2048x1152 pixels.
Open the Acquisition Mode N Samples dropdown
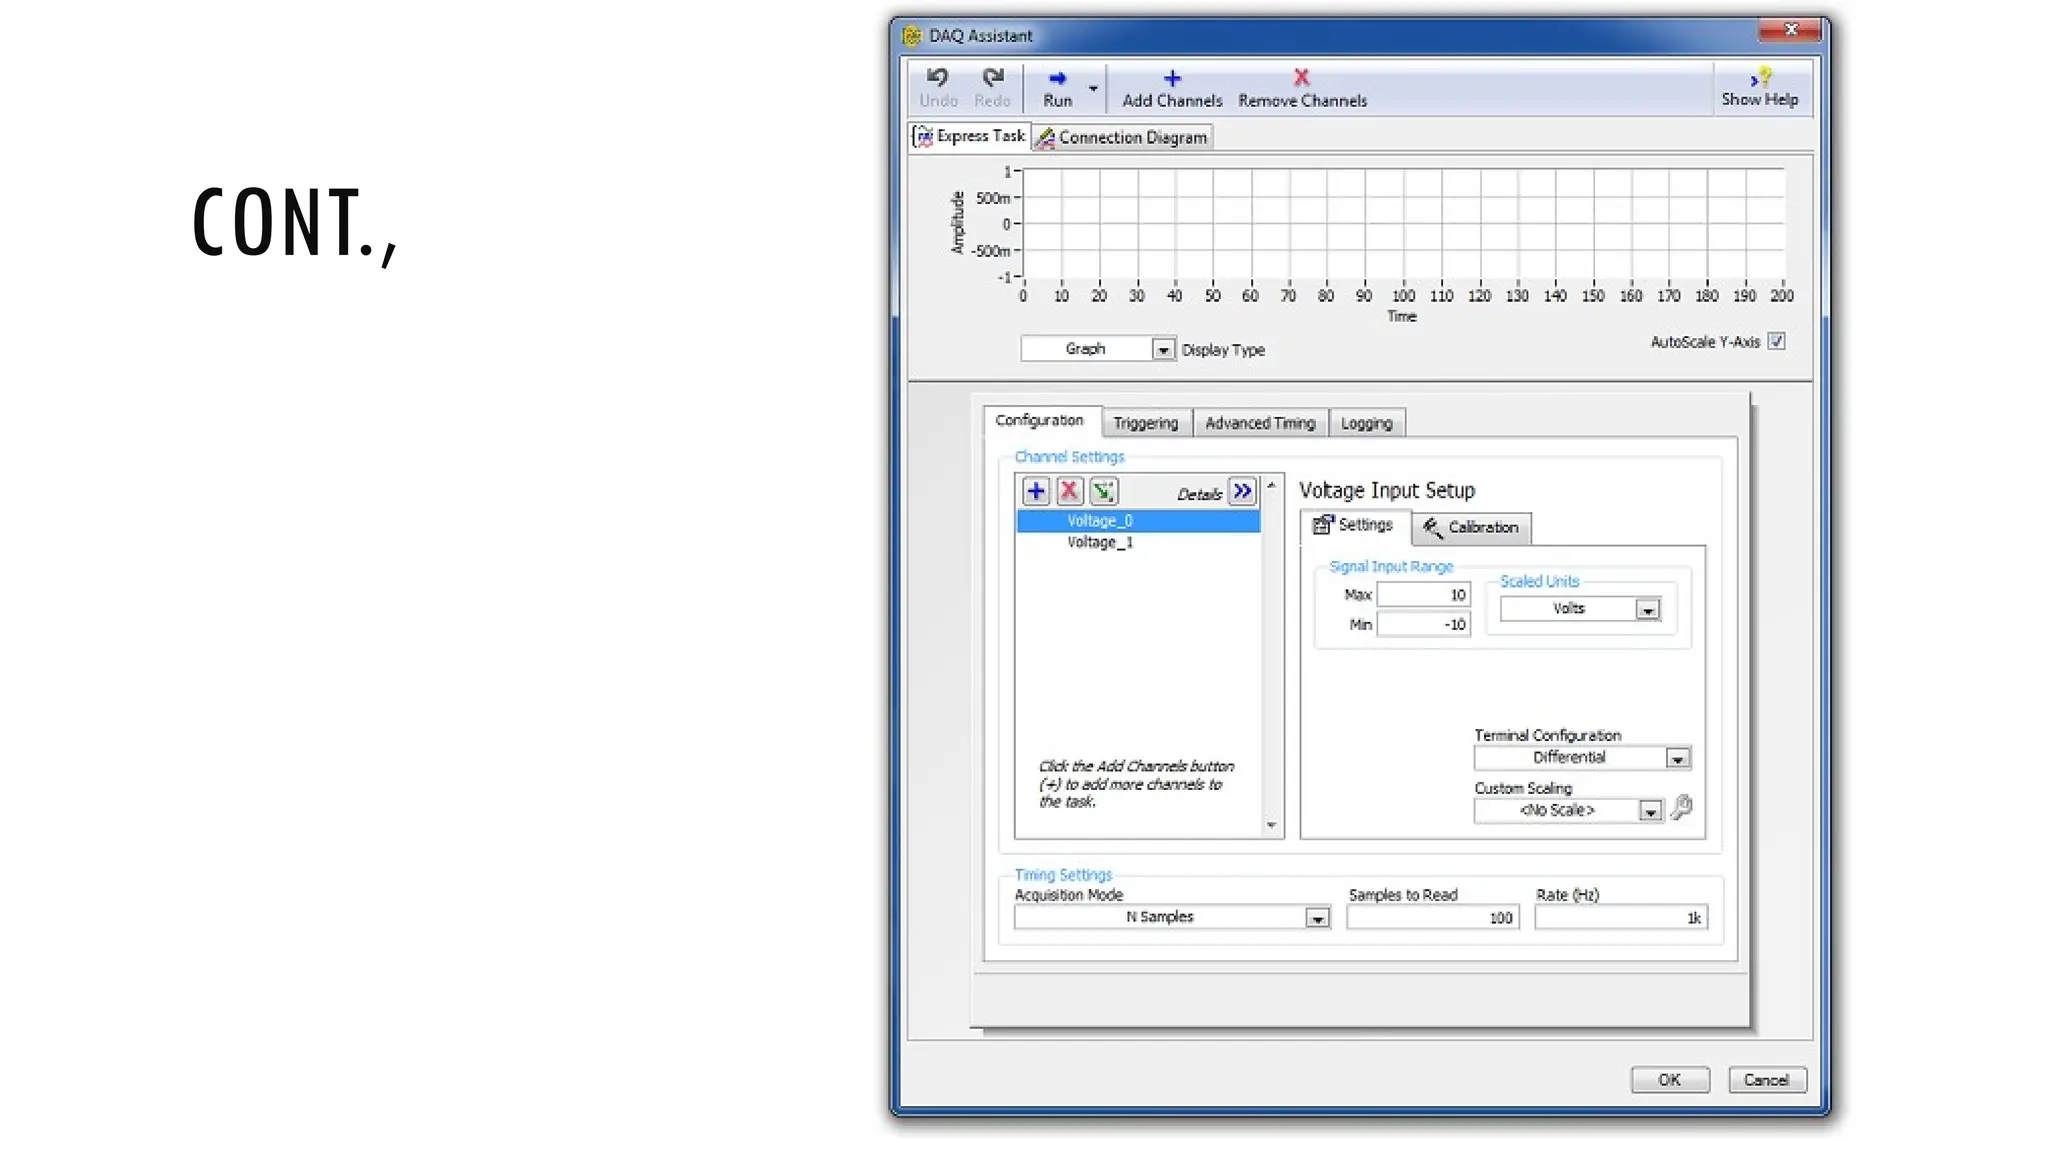1317,918
